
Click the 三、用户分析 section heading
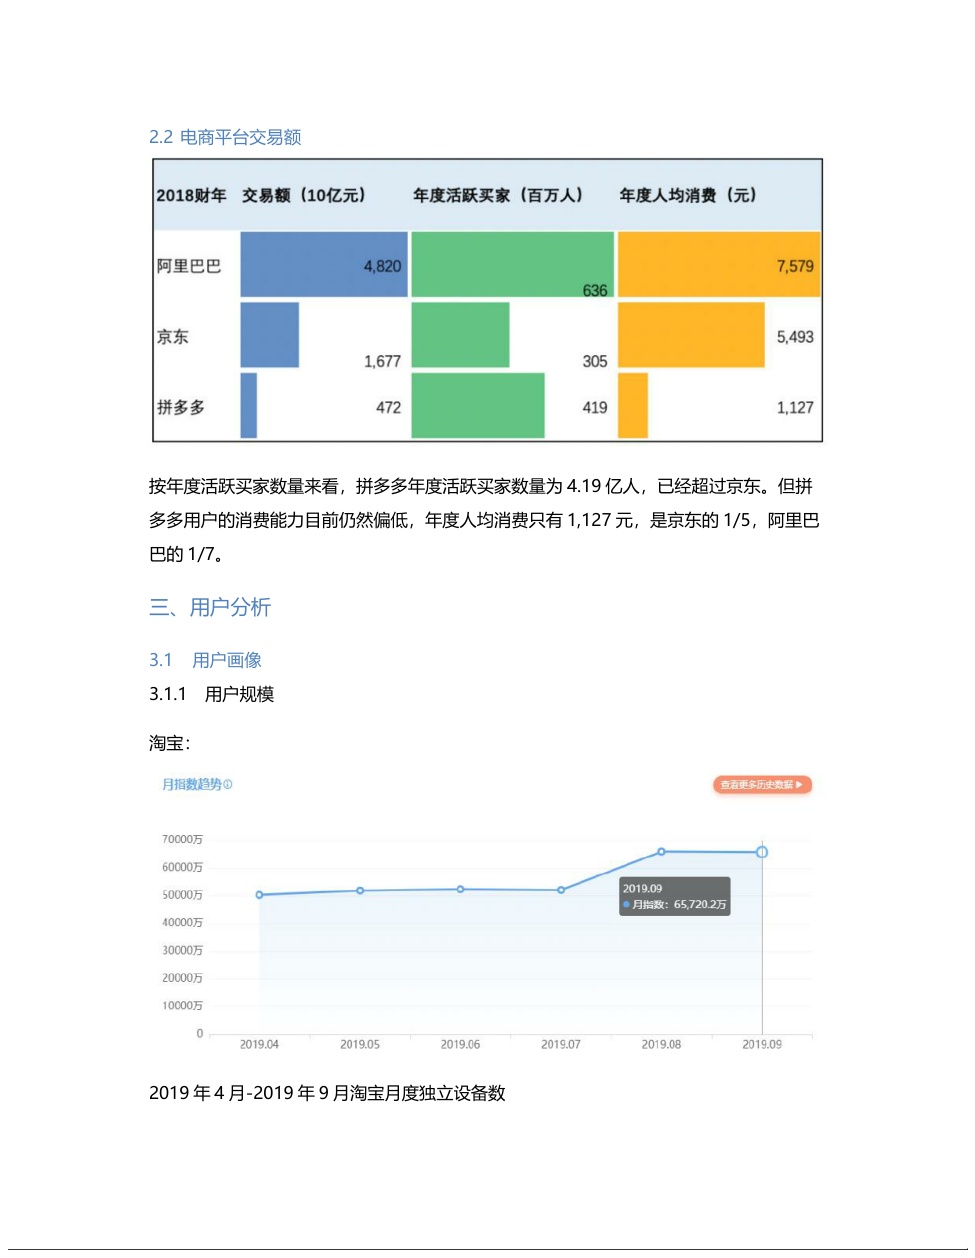click(x=210, y=607)
